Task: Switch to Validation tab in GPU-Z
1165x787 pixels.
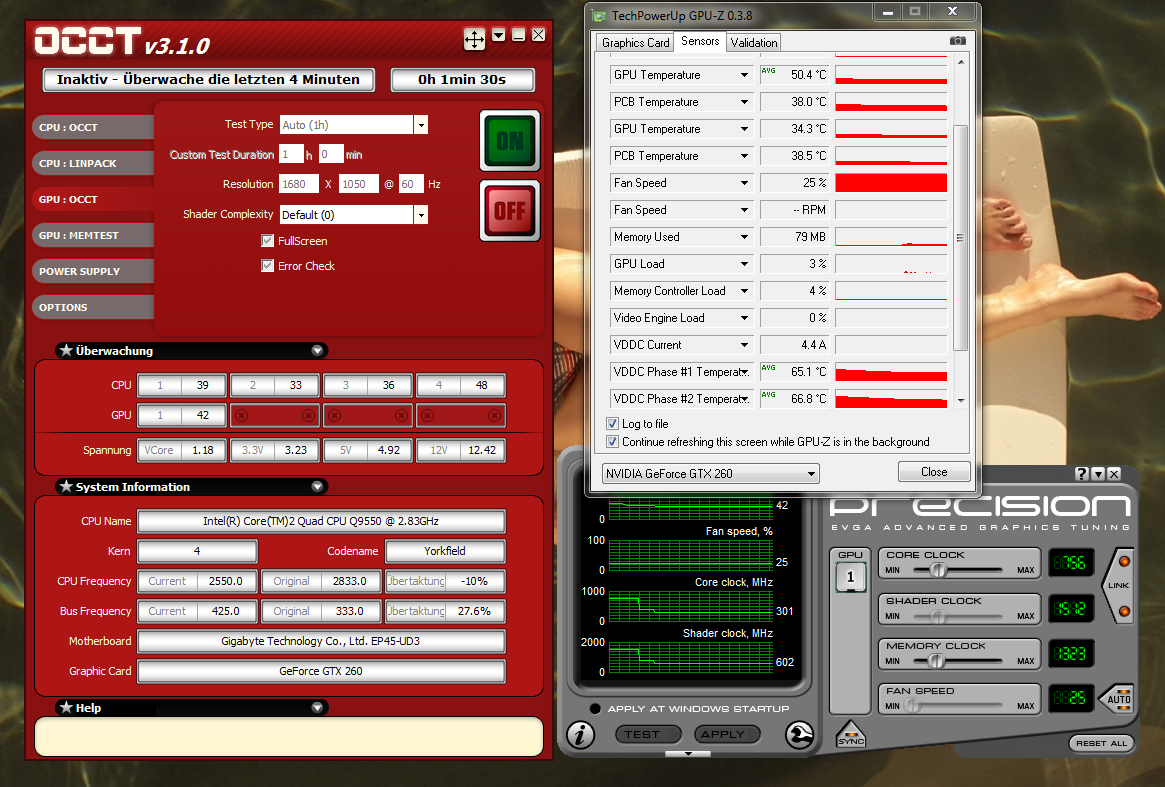Action: (x=753, y=42)
